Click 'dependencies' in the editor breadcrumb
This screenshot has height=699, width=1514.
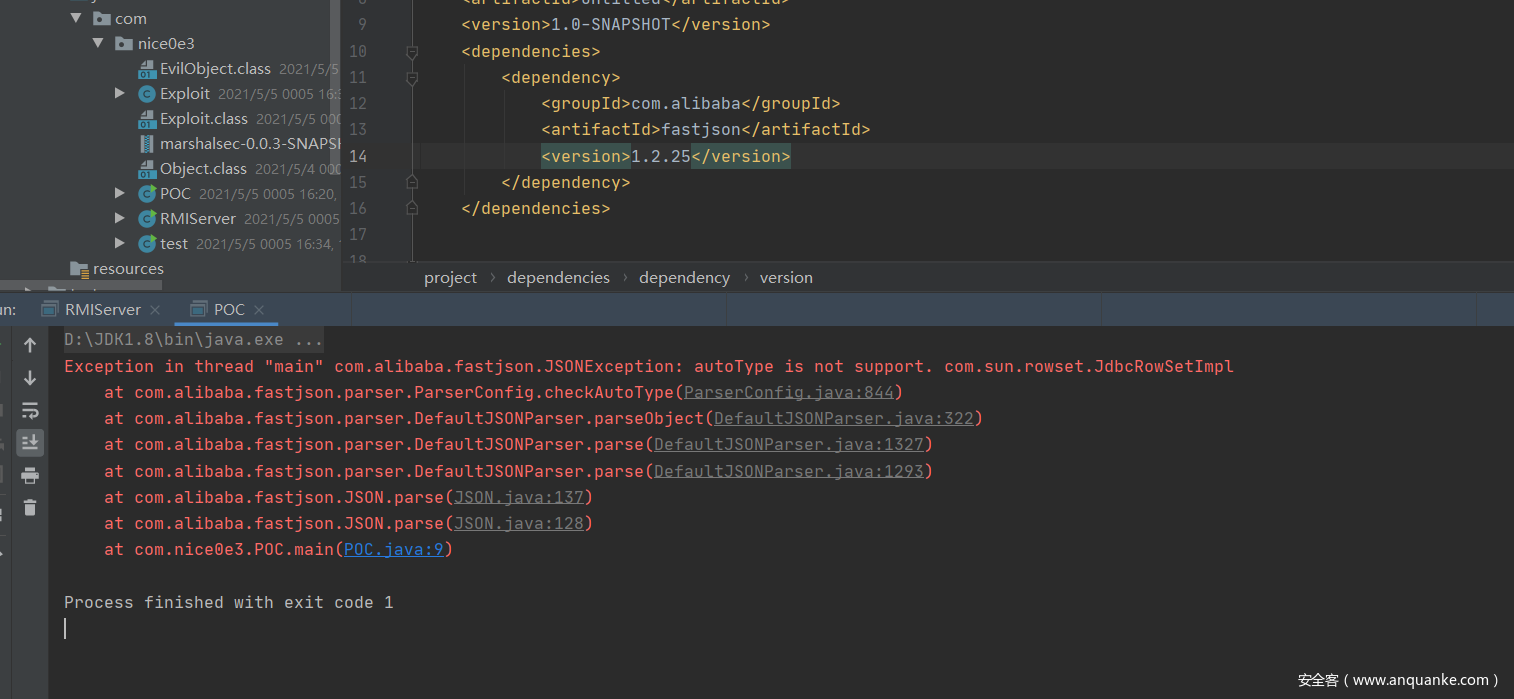coord(558,278)
